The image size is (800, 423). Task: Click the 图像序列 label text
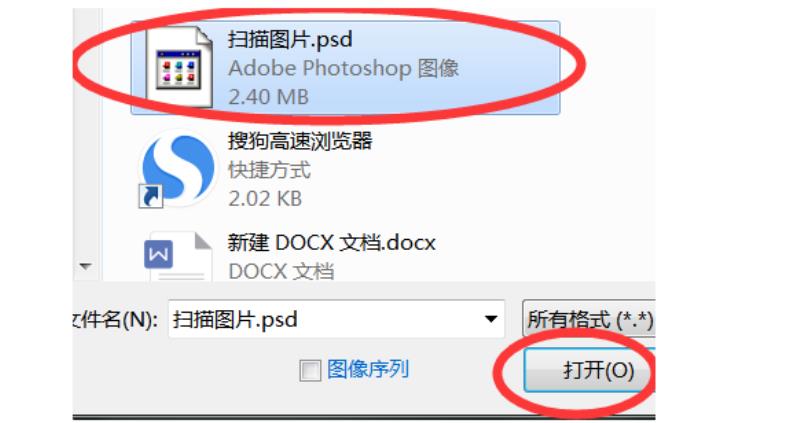click(x=368, y=369)
